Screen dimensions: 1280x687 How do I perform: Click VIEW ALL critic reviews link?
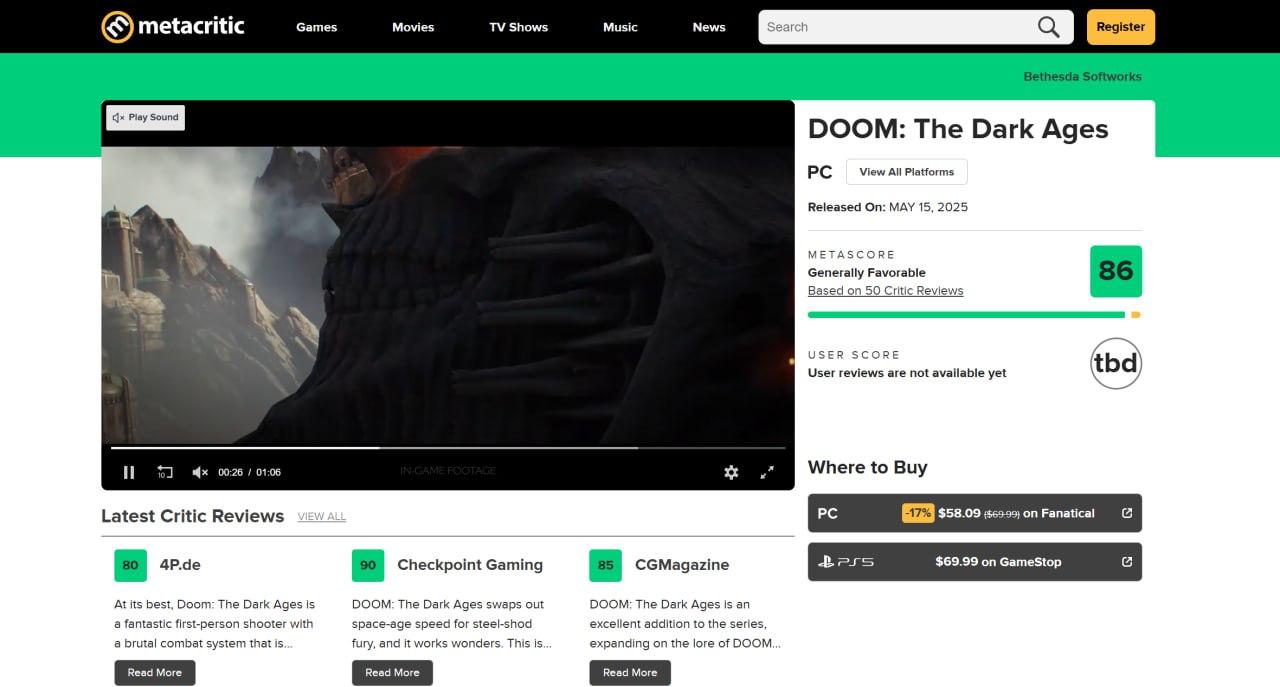pos(322,517)
